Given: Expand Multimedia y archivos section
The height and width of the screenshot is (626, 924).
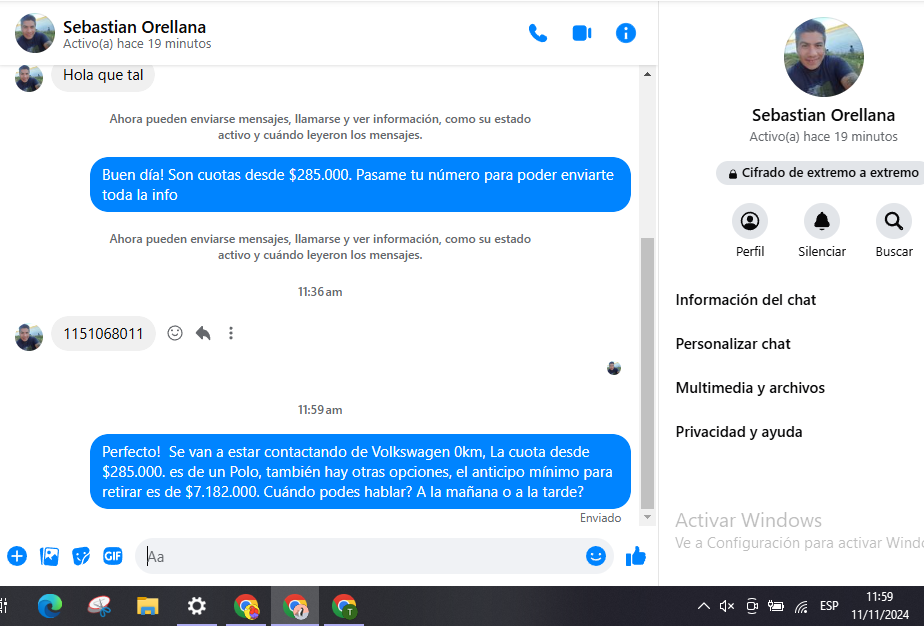Looking at the screenshot, I should point(750,388).
